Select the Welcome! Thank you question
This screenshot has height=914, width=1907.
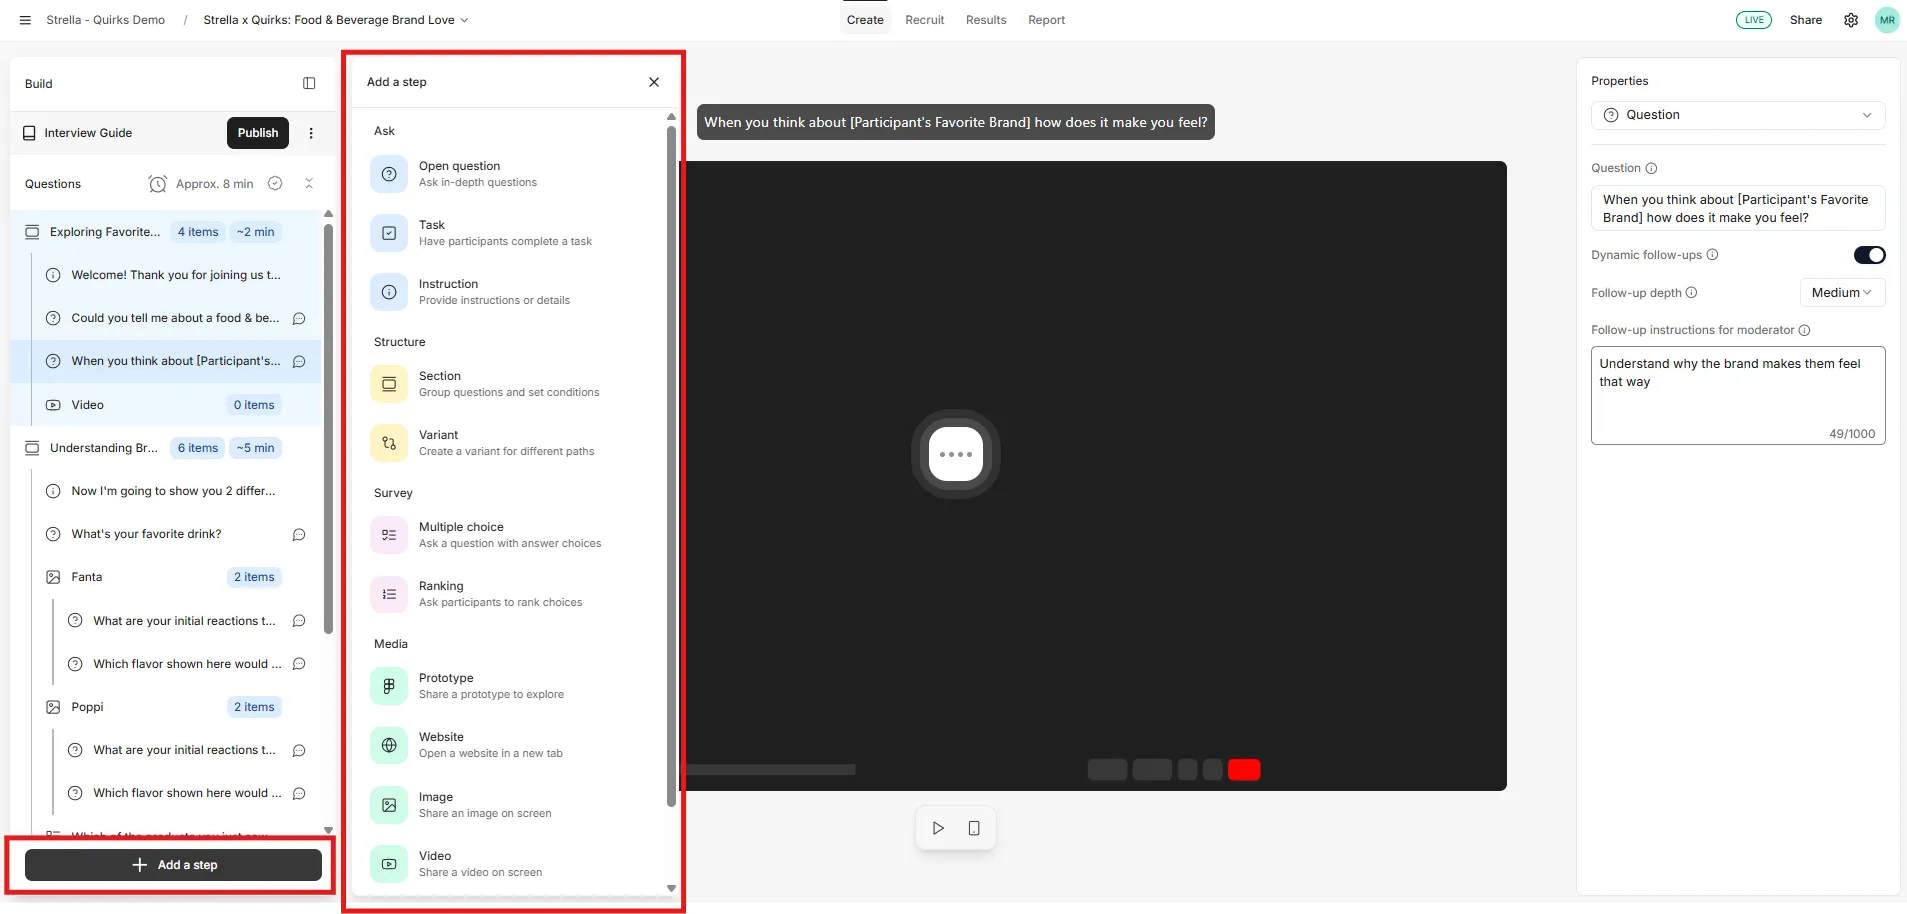pos(176,275)
